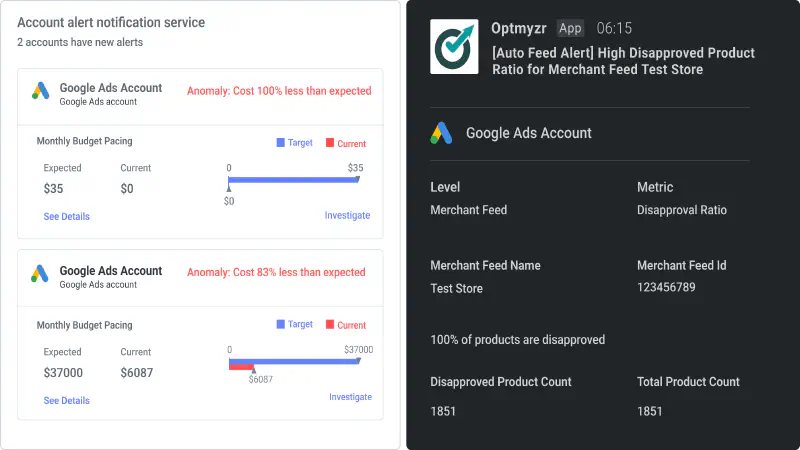Investigate the 83% cost anomaly
Viewport: 800px width, 450px height.
351,397
